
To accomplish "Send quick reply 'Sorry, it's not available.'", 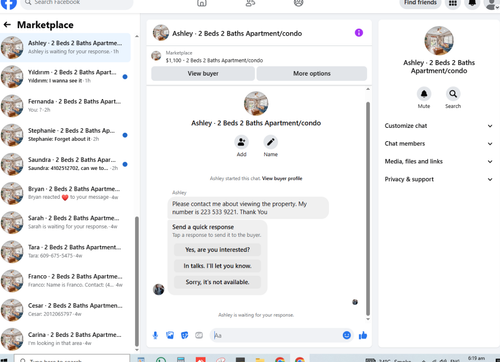I will point(217,282).
